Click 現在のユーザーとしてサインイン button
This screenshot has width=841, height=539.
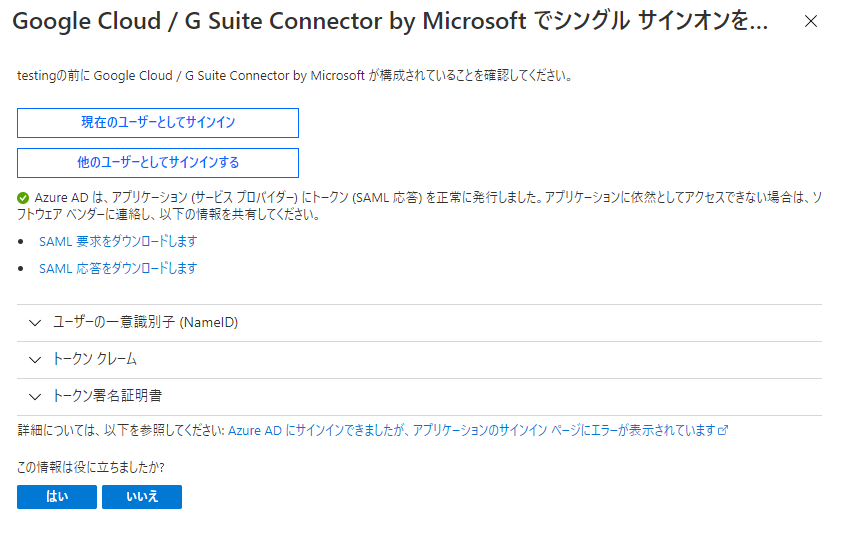click(158, 123)
